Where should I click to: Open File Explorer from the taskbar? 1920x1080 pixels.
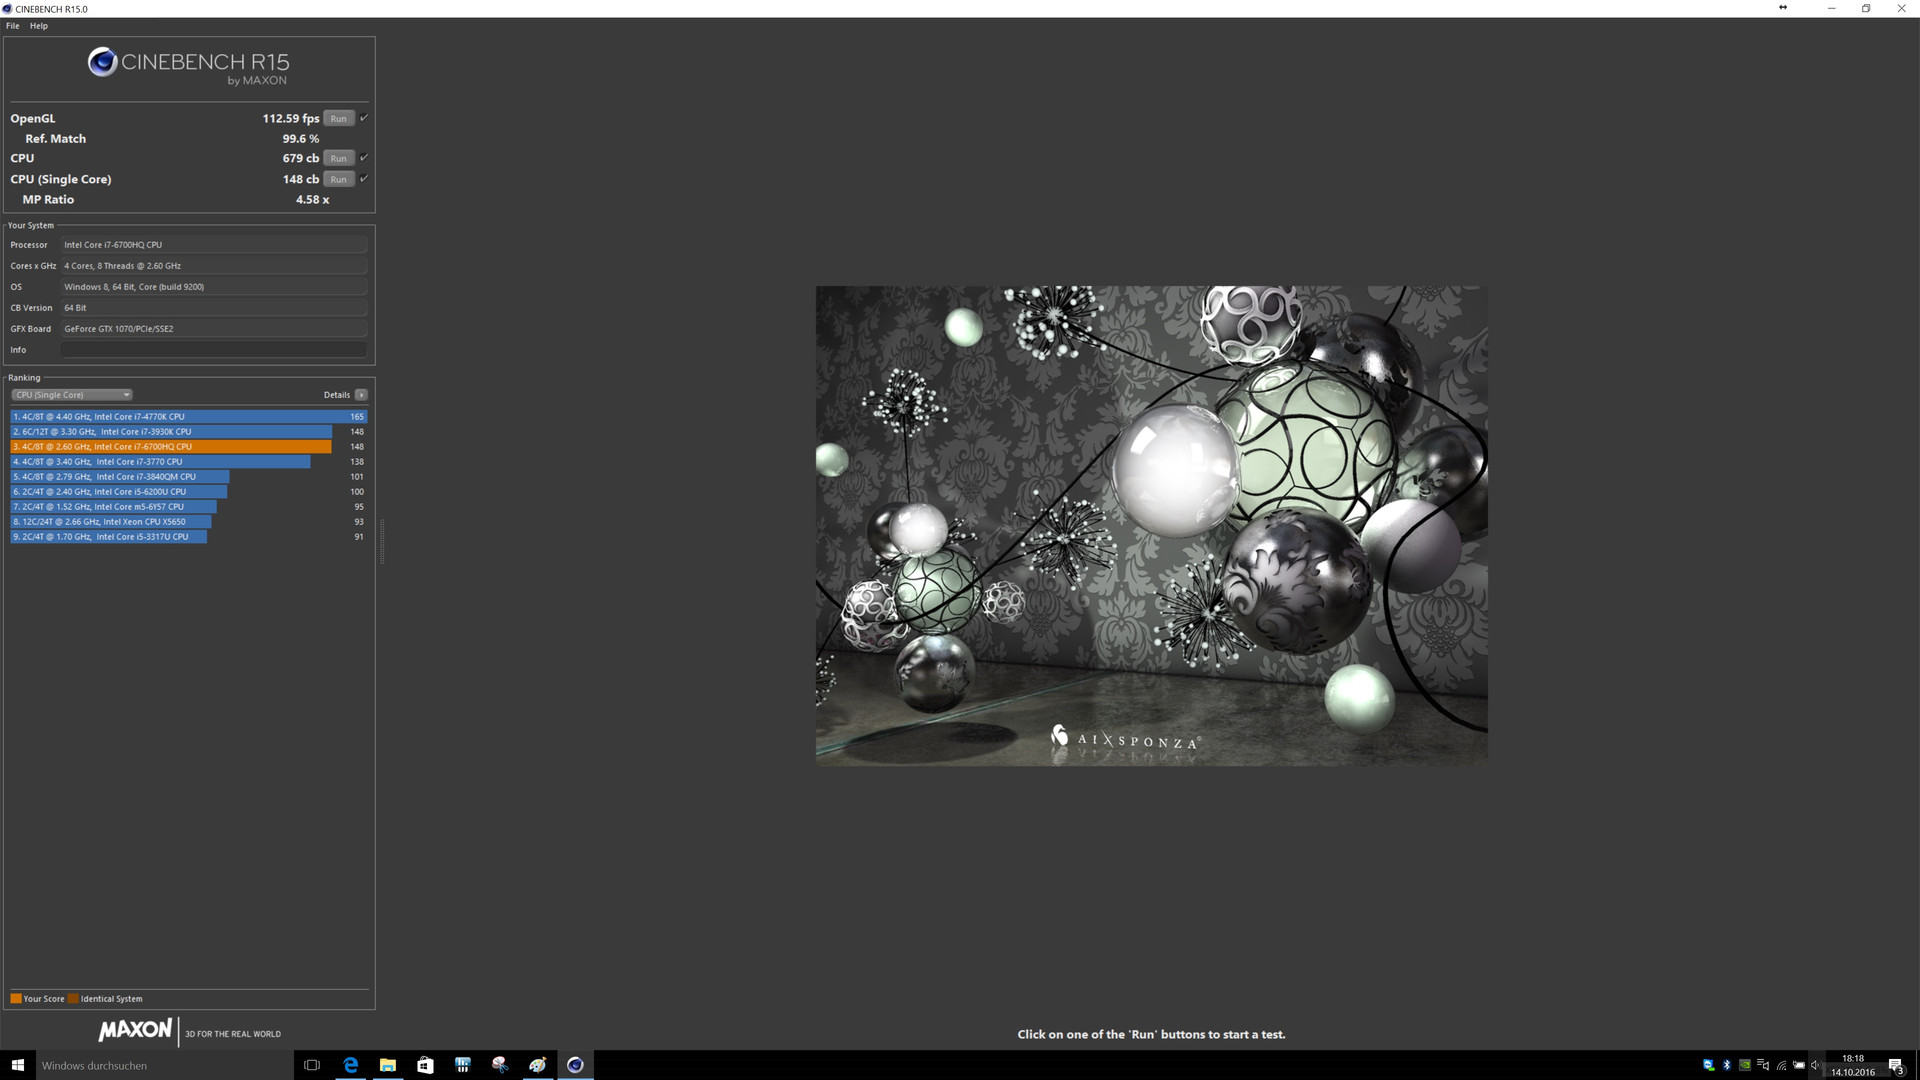tap(388, 1065)
